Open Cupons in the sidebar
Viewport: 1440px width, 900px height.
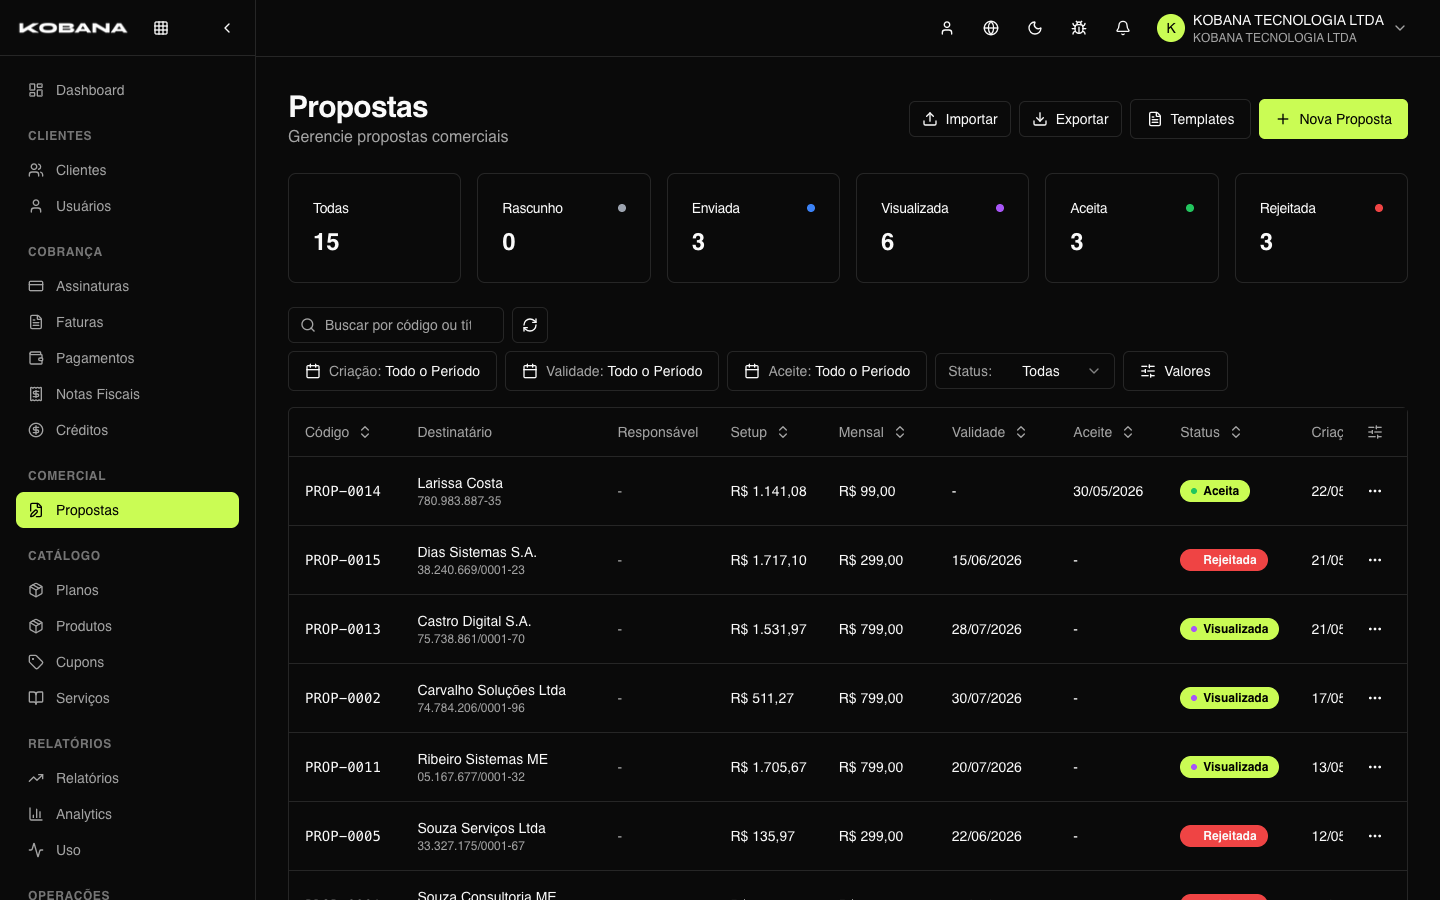coord(127,662)
